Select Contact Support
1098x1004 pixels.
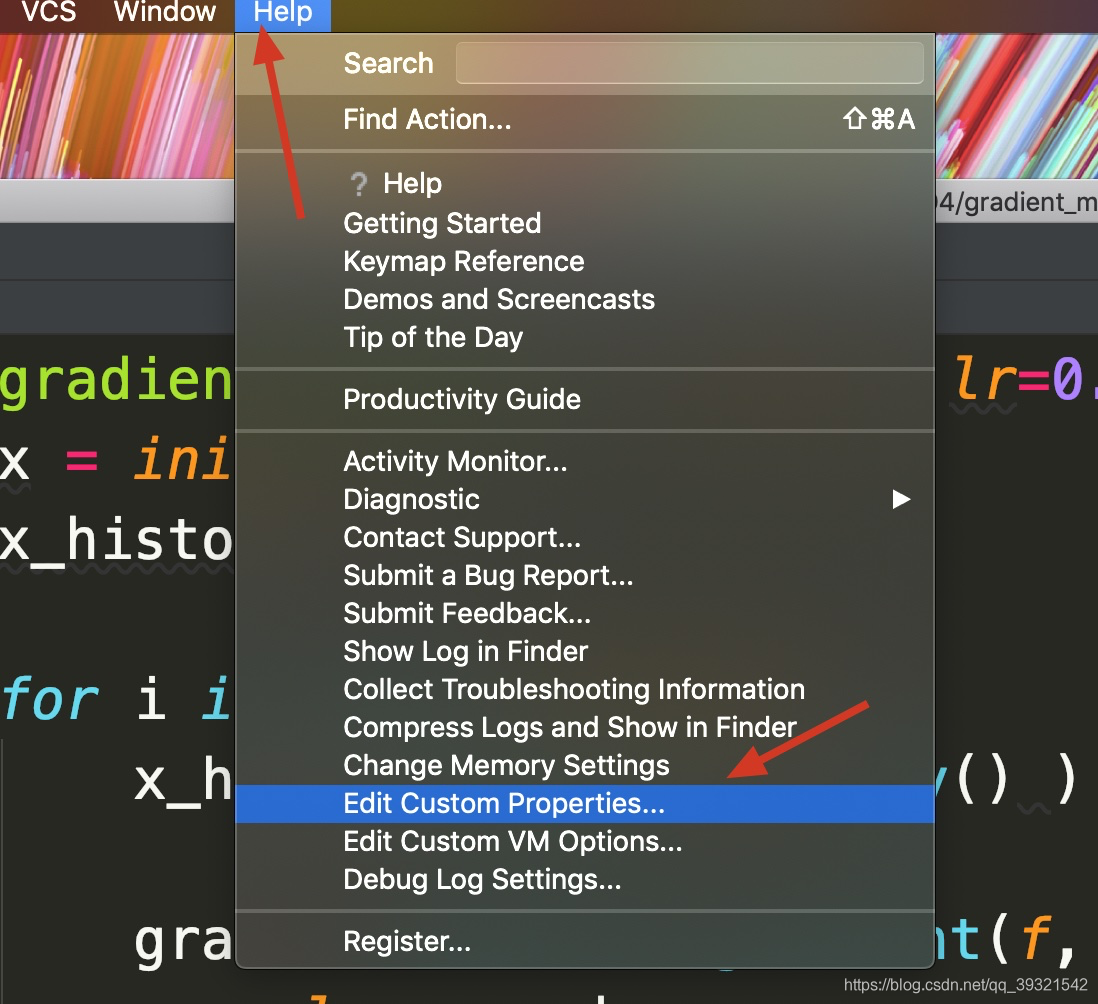[462, 537]
